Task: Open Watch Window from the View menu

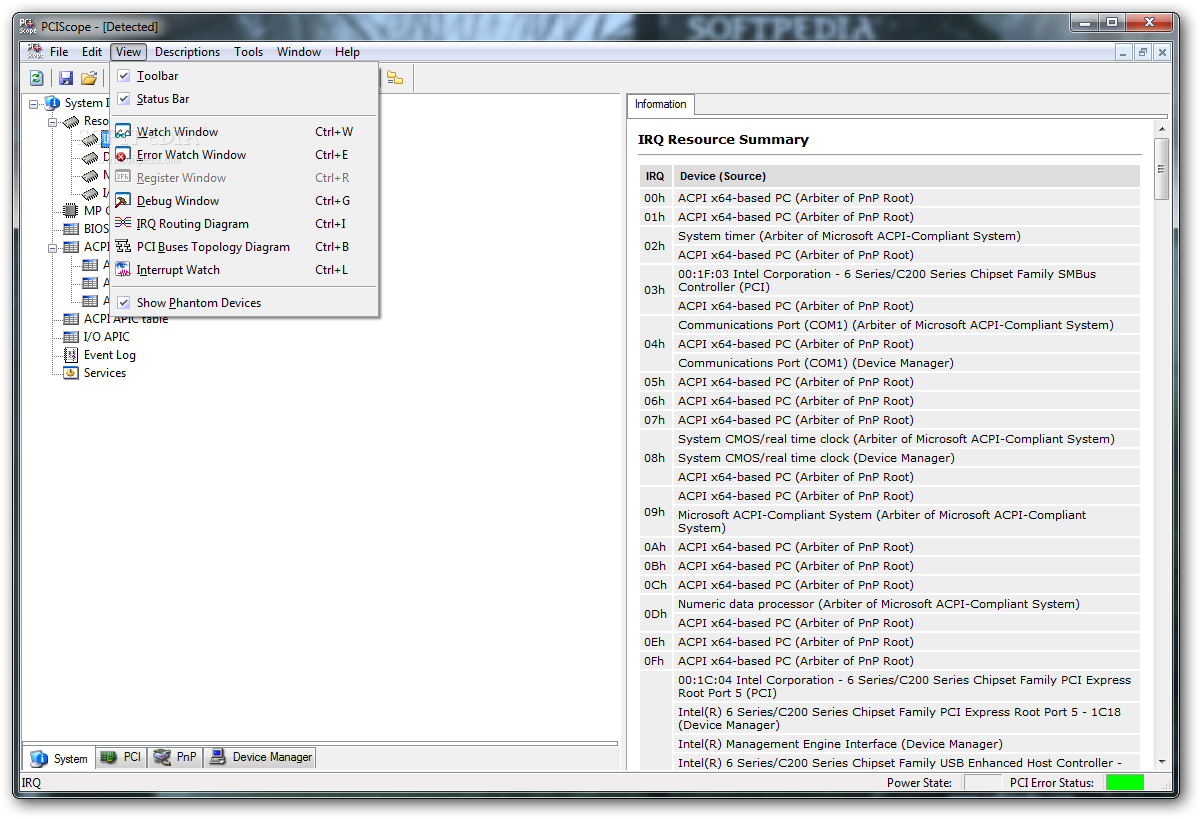Action: click(x=245, y=132)
